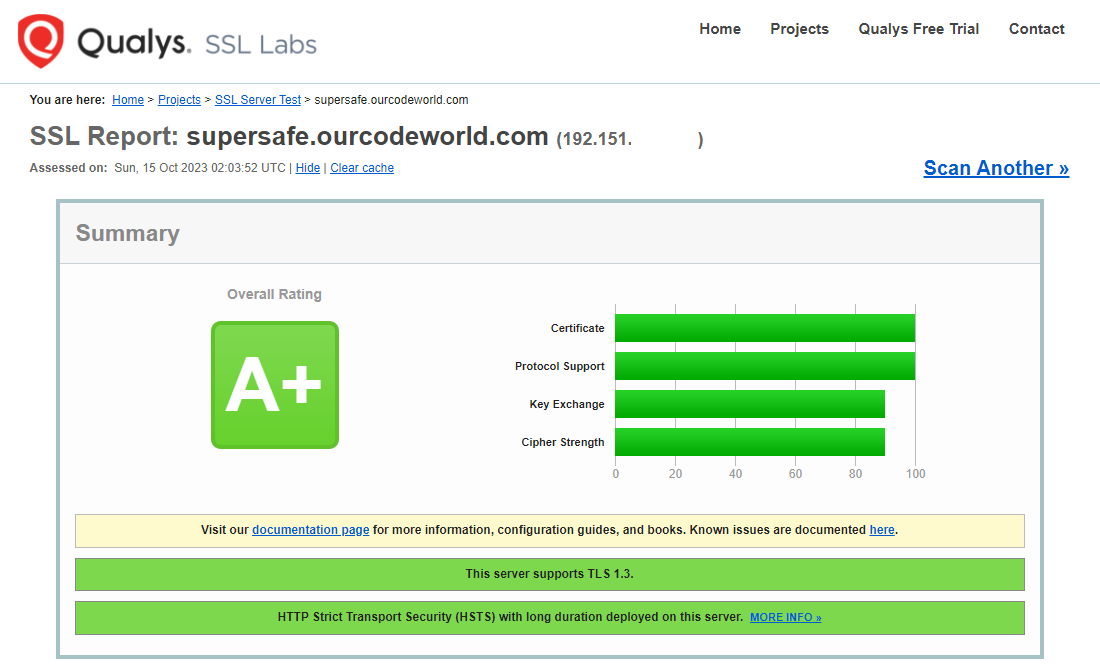Image resolution: width=1100 pixels, height=671 pixels.
Task: Clear the cached scan results
Action: click(x=361, y=167)
